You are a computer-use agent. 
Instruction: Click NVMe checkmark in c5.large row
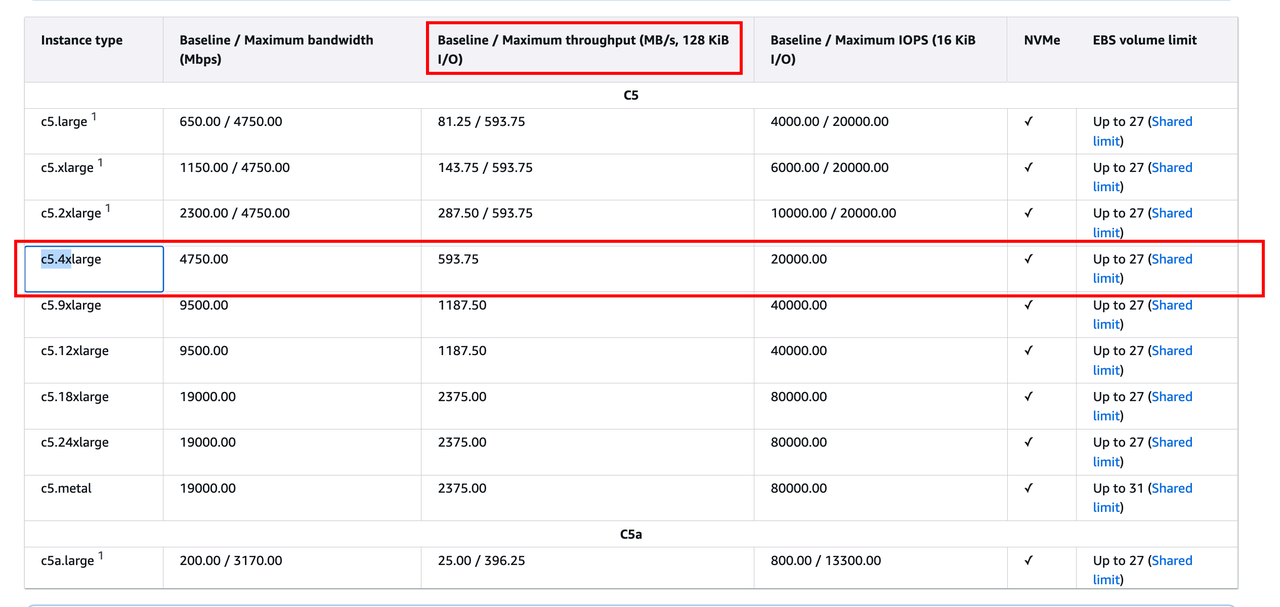pyautogui.click(x=1029, y=122)
